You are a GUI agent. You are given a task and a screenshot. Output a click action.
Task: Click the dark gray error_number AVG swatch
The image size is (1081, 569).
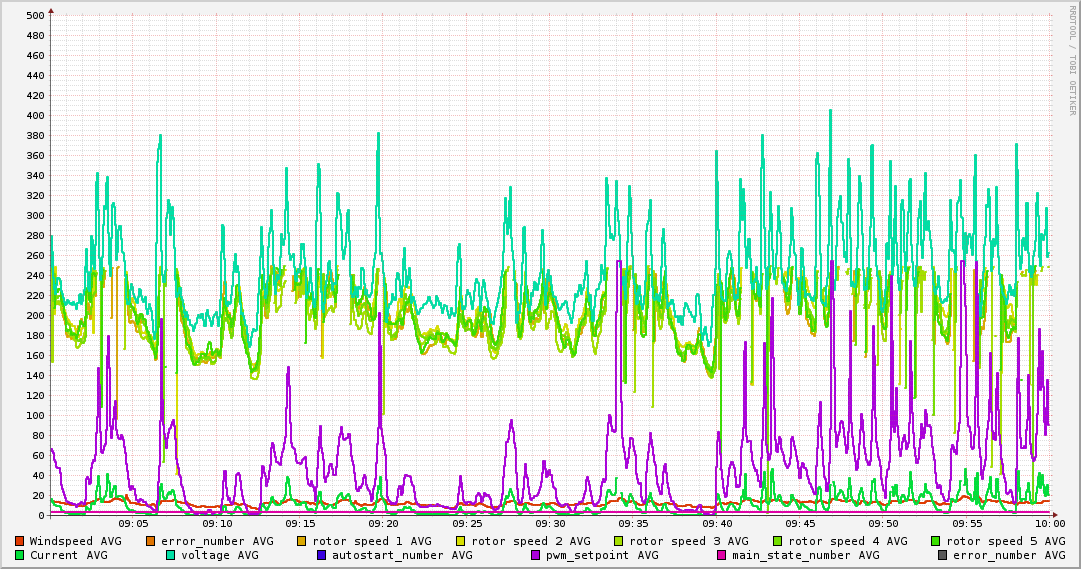point(942,555)
